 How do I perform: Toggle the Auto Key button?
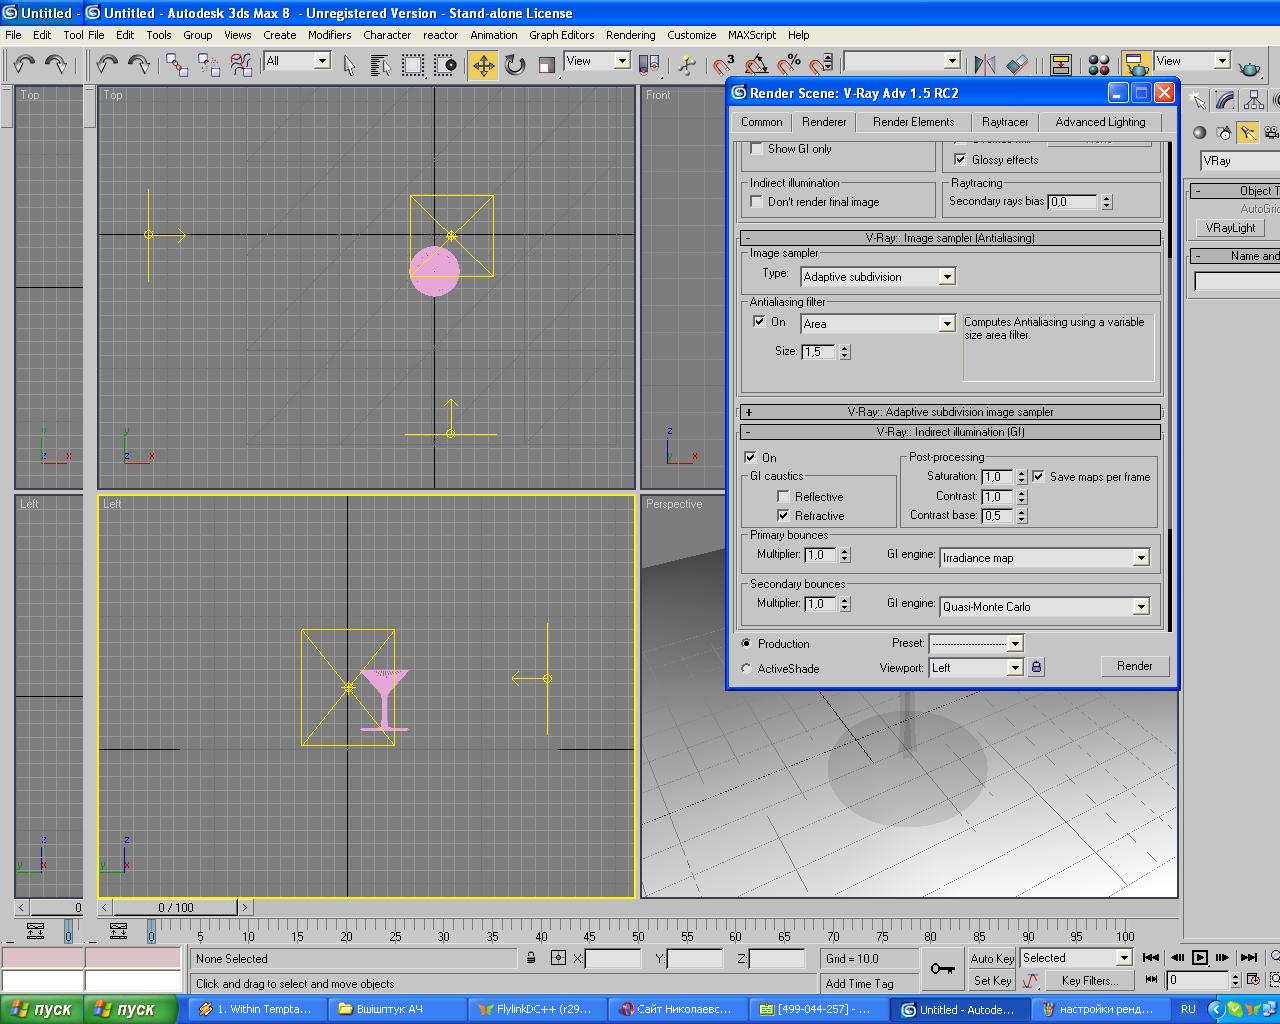pos(992,958)
